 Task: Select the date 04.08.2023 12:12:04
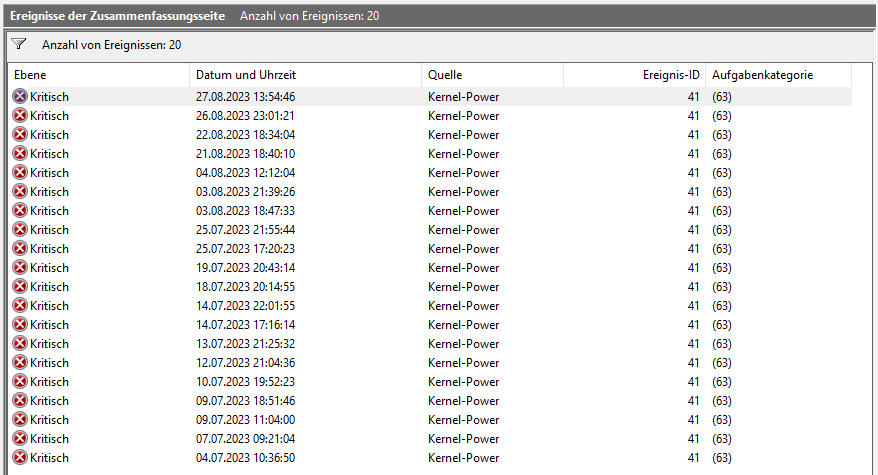245,173
